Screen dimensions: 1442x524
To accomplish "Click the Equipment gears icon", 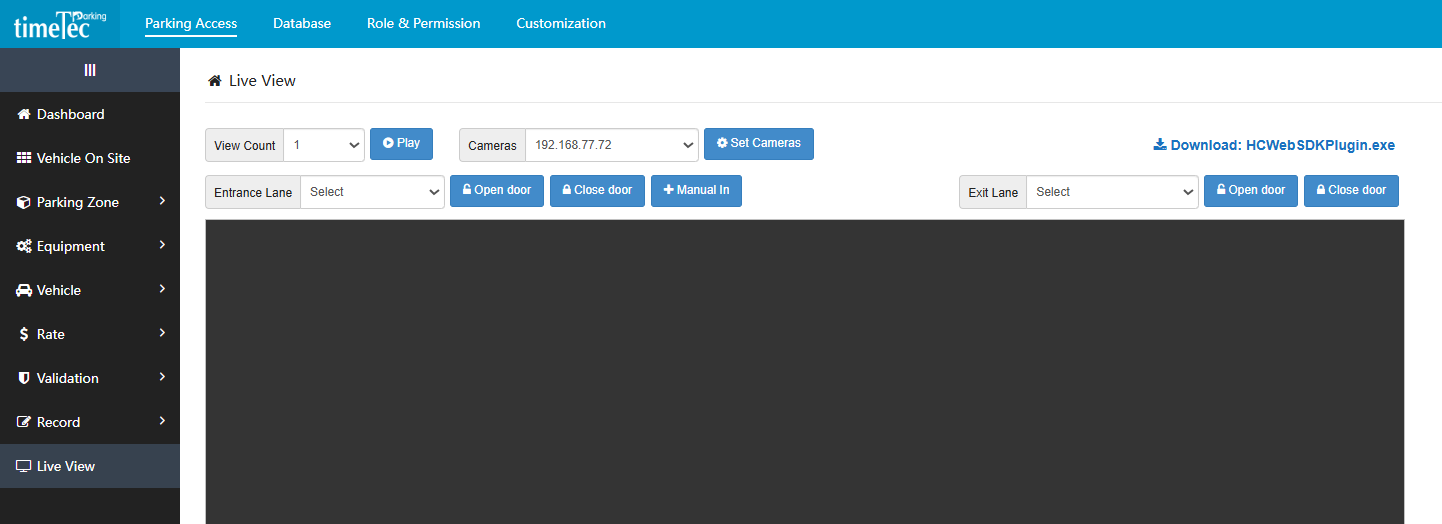I will tap(24, 246).
